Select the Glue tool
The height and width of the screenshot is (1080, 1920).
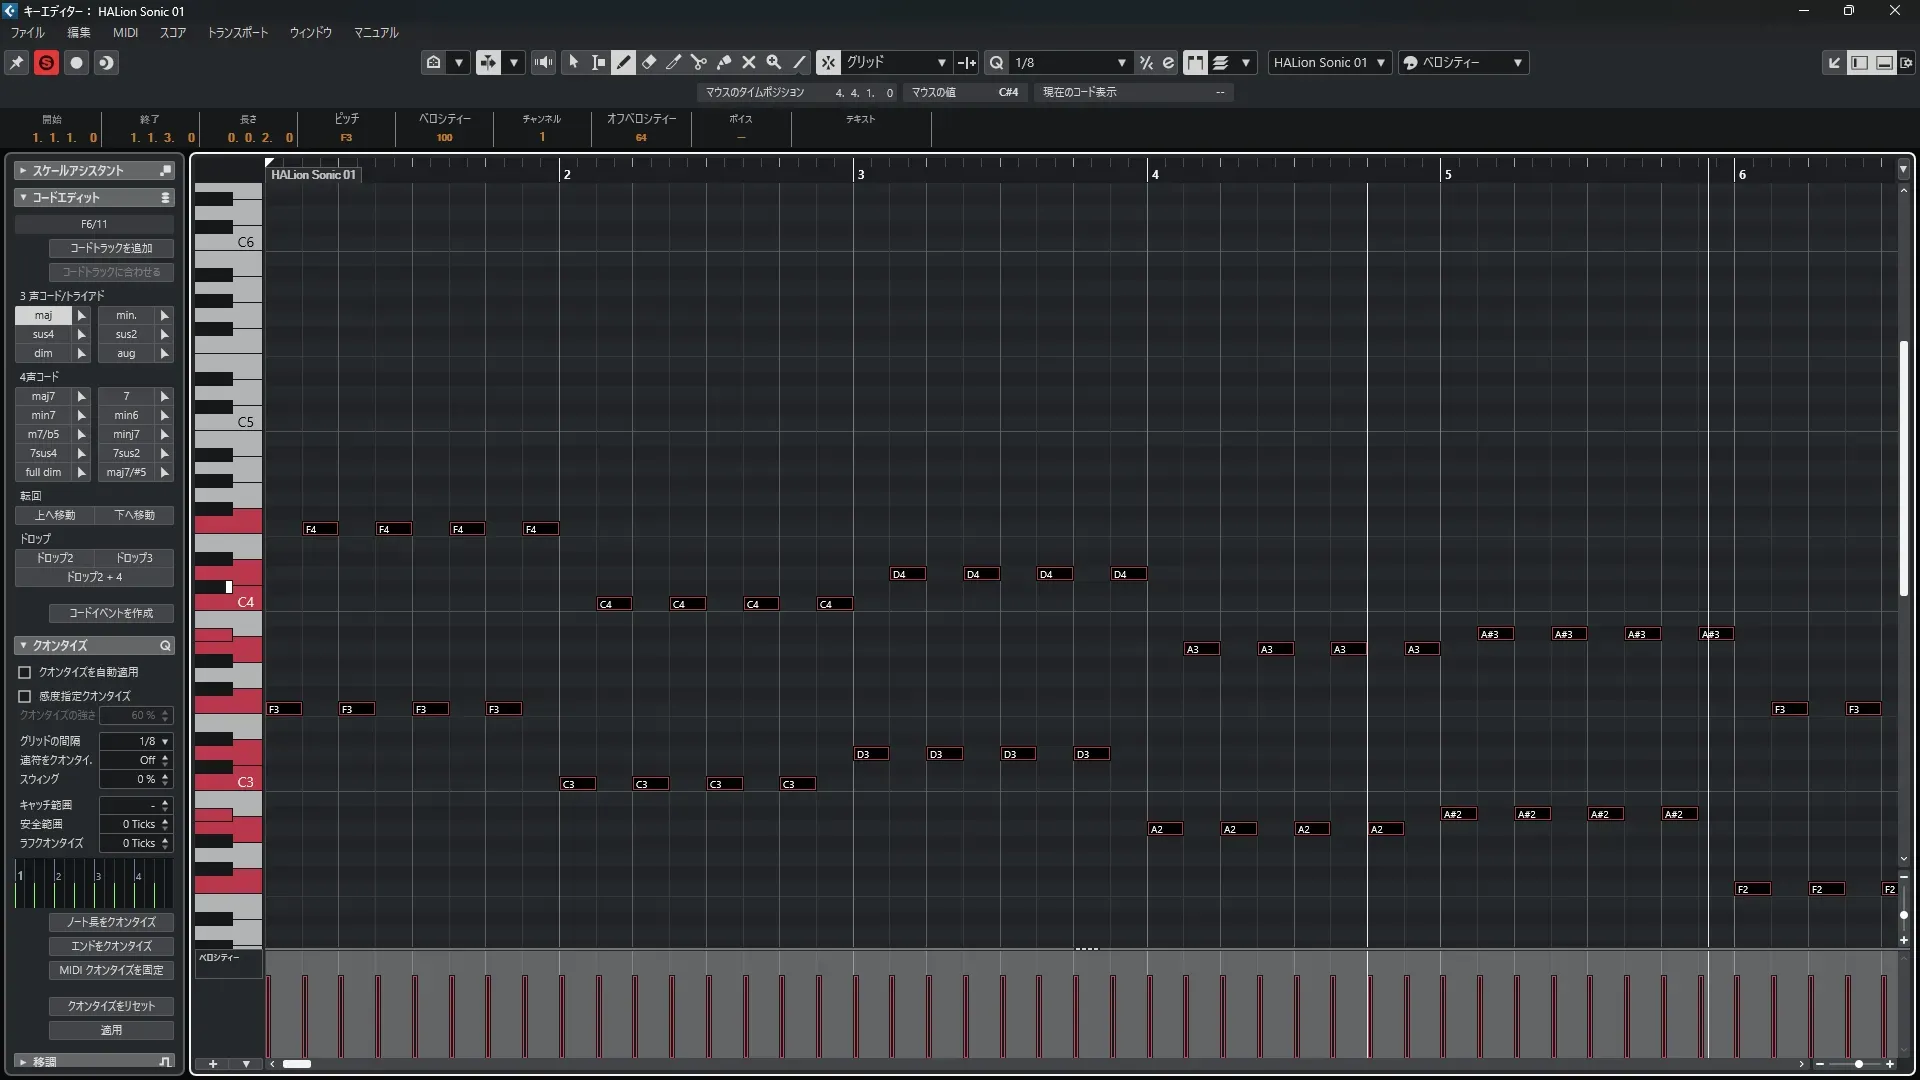(724, 62)
